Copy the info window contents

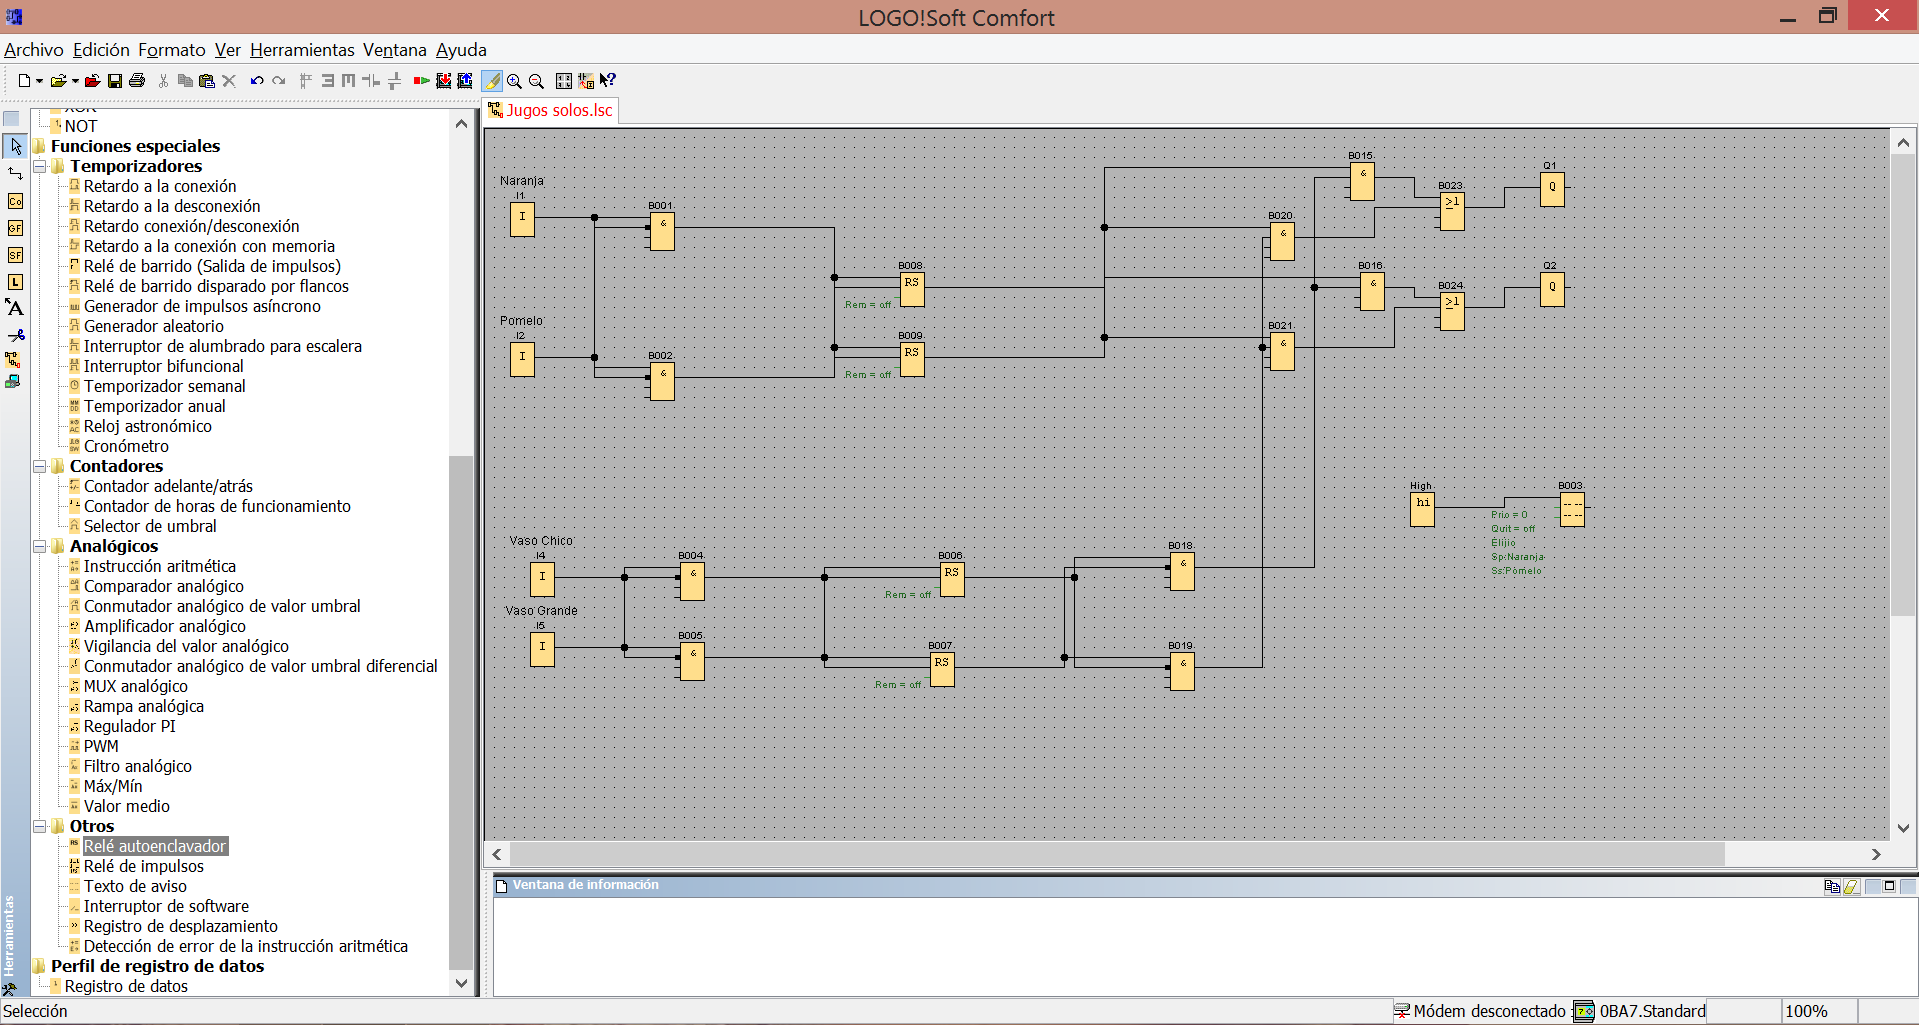click(1831, 886)
